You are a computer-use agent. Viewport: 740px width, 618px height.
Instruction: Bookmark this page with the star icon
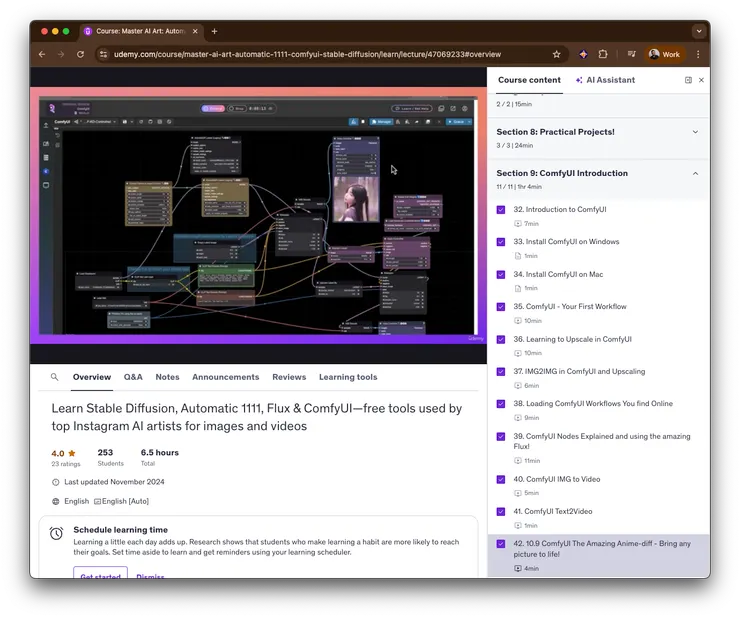pos(556,54)
